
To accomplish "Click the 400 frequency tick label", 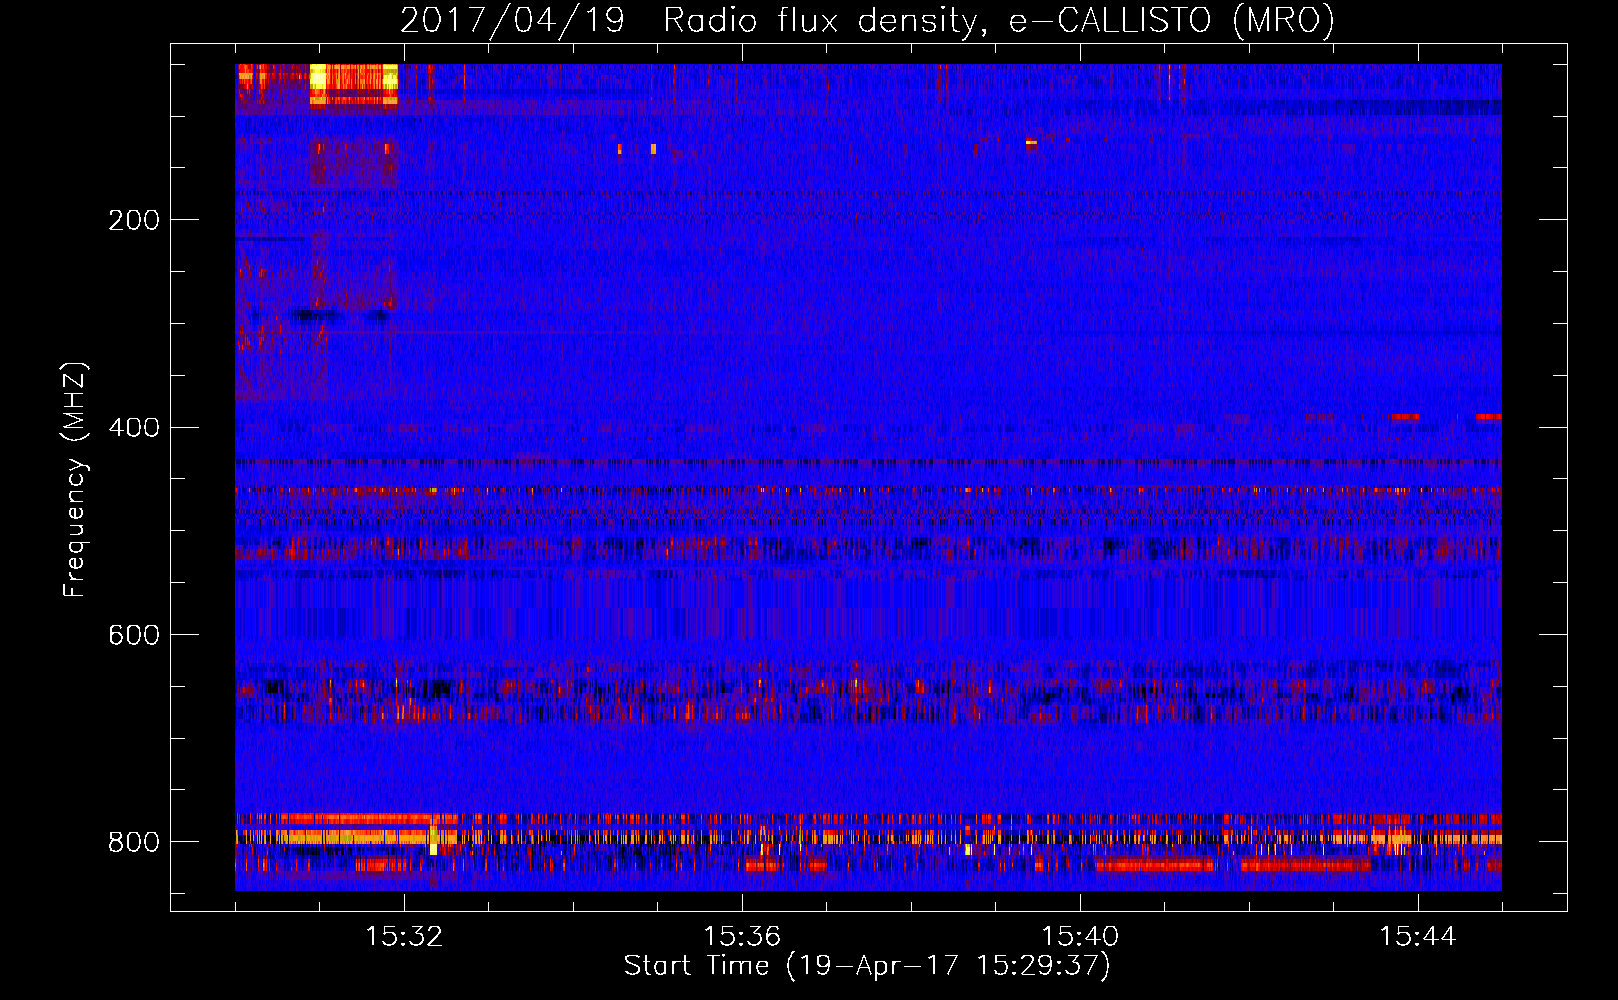I will point(134,428).
